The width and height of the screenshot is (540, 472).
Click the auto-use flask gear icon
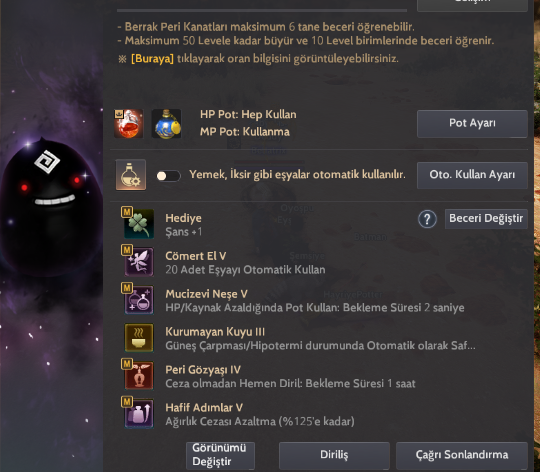(131, 175)
